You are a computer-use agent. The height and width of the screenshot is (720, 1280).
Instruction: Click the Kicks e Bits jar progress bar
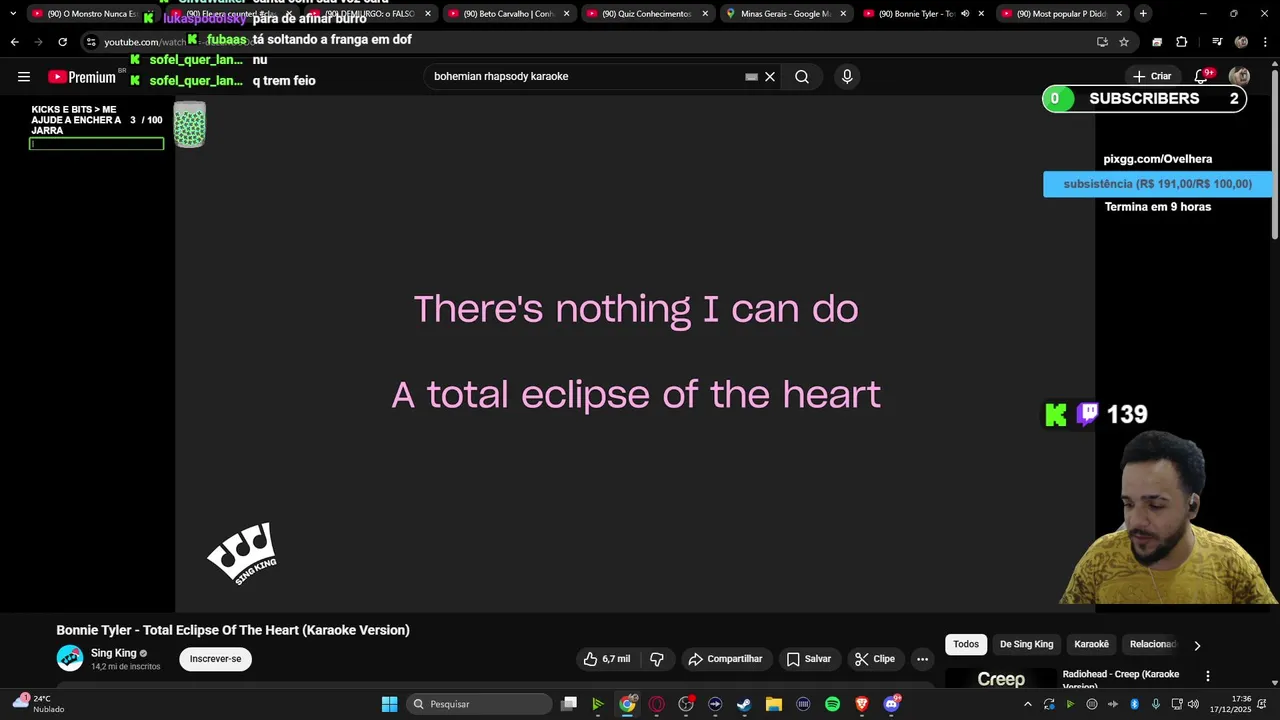pyautogui.click(x=97, y=144)
